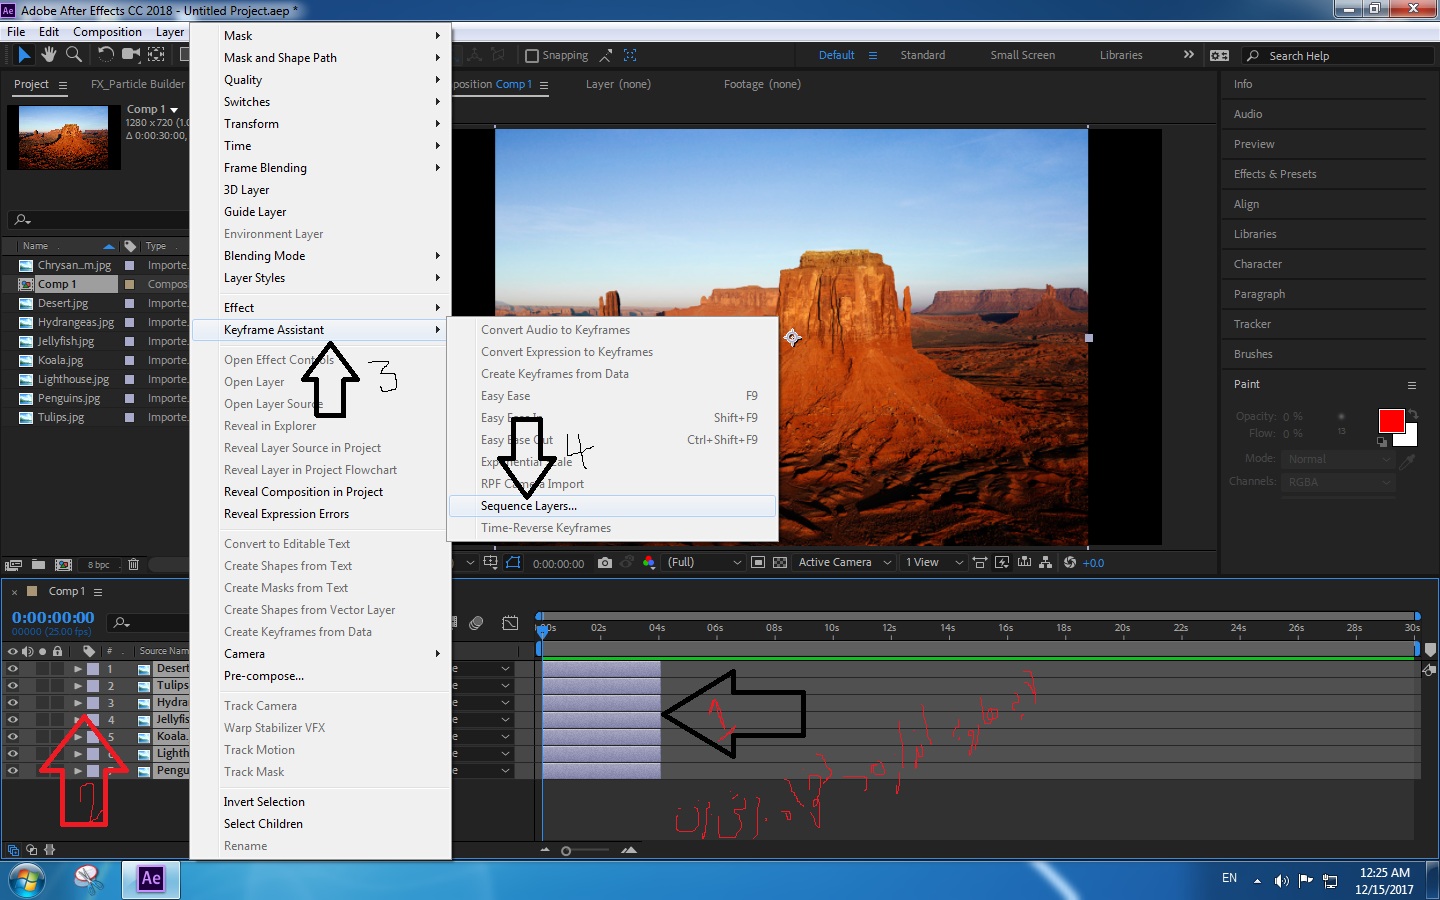1440x900 pixels.
Task: Open the Paint Mode Normal dropdown
Action: 1338,459
